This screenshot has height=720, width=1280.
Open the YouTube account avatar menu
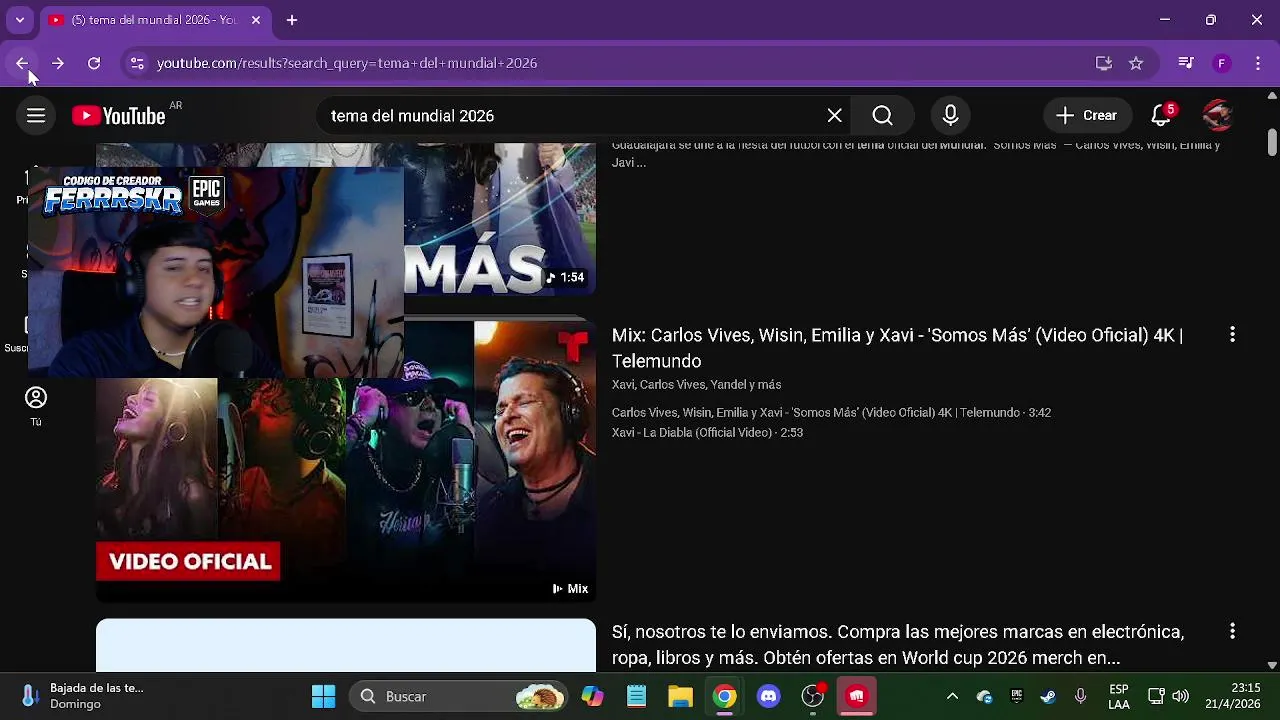pos(1217,116)
